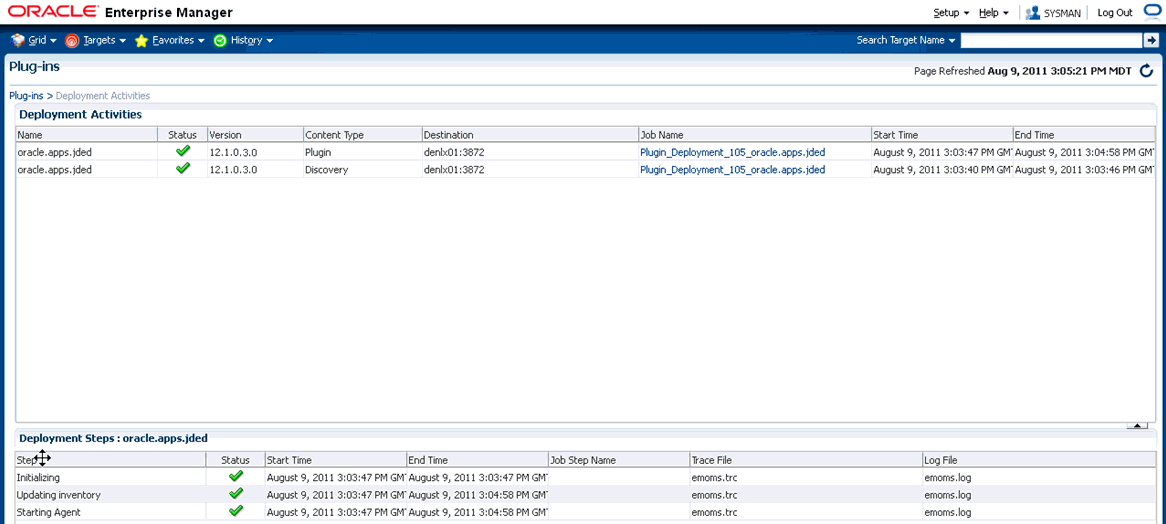Collapse the Deployment Steps pane with the splitter arrow
The height and width of the screenshot is (524, 1166).
point(1137,425)
